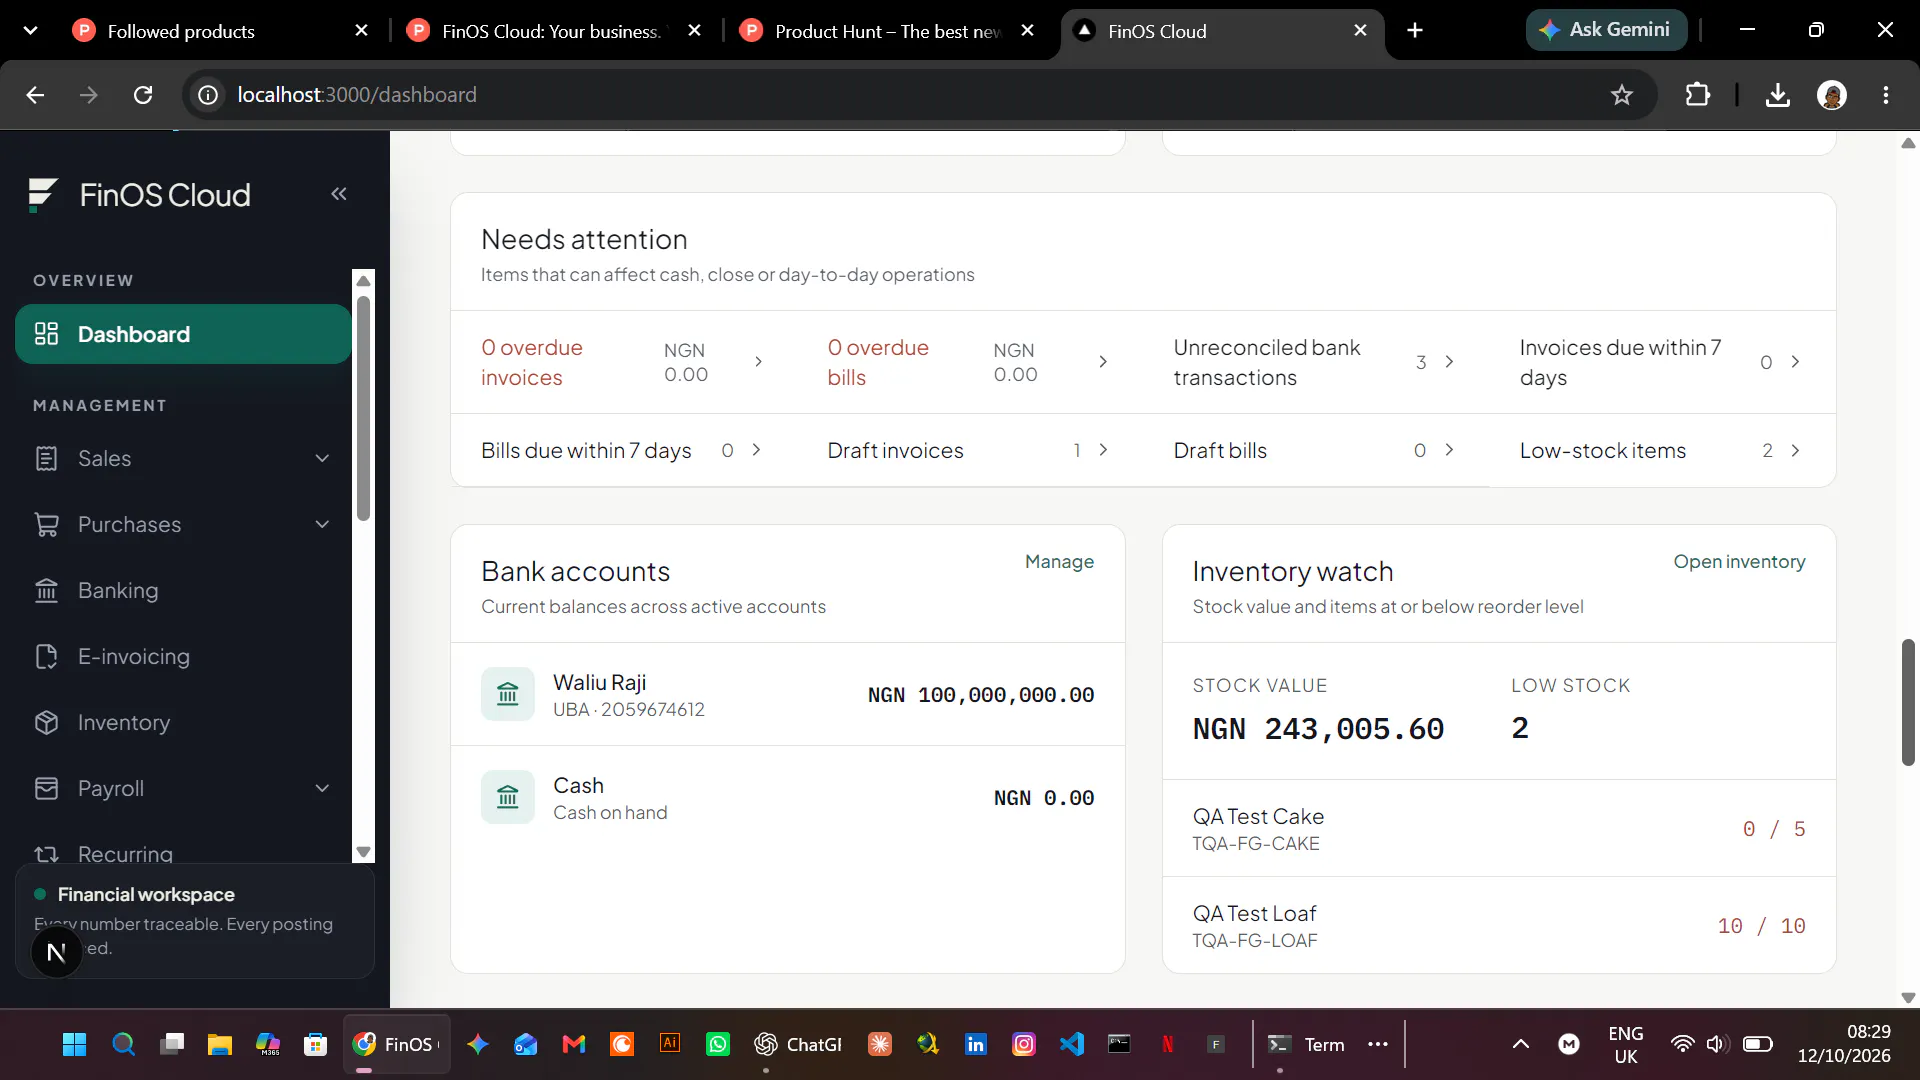Open the Next.js dev tools N badge
The image size is (1920, 1080).
coord(56,953)
